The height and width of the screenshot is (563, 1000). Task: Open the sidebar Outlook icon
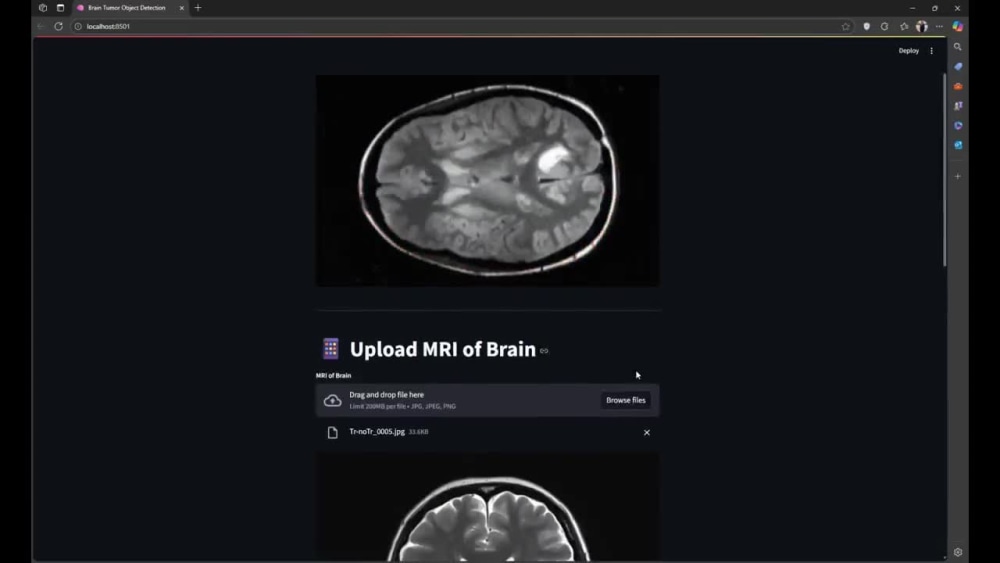pyautogui.click(x=957, y=145)
